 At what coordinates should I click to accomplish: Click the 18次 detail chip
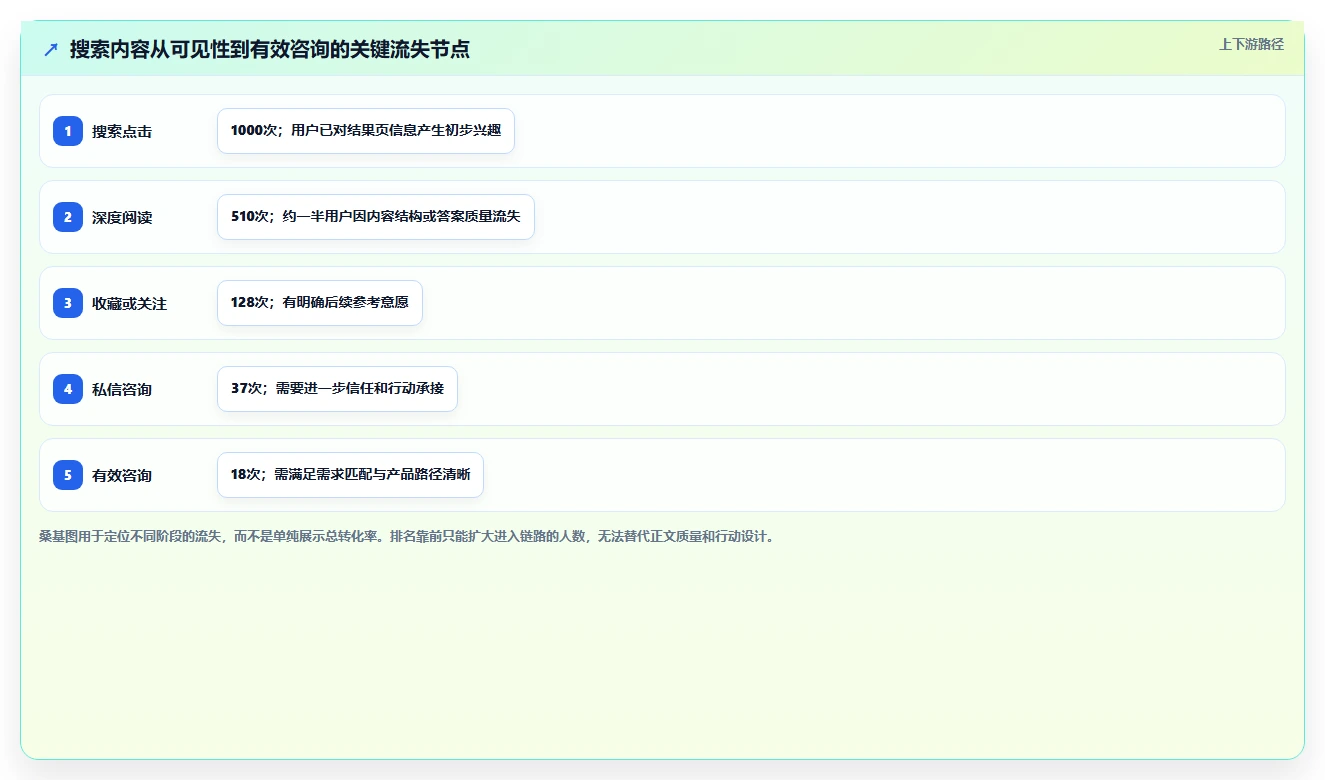[x=350, y=475]
